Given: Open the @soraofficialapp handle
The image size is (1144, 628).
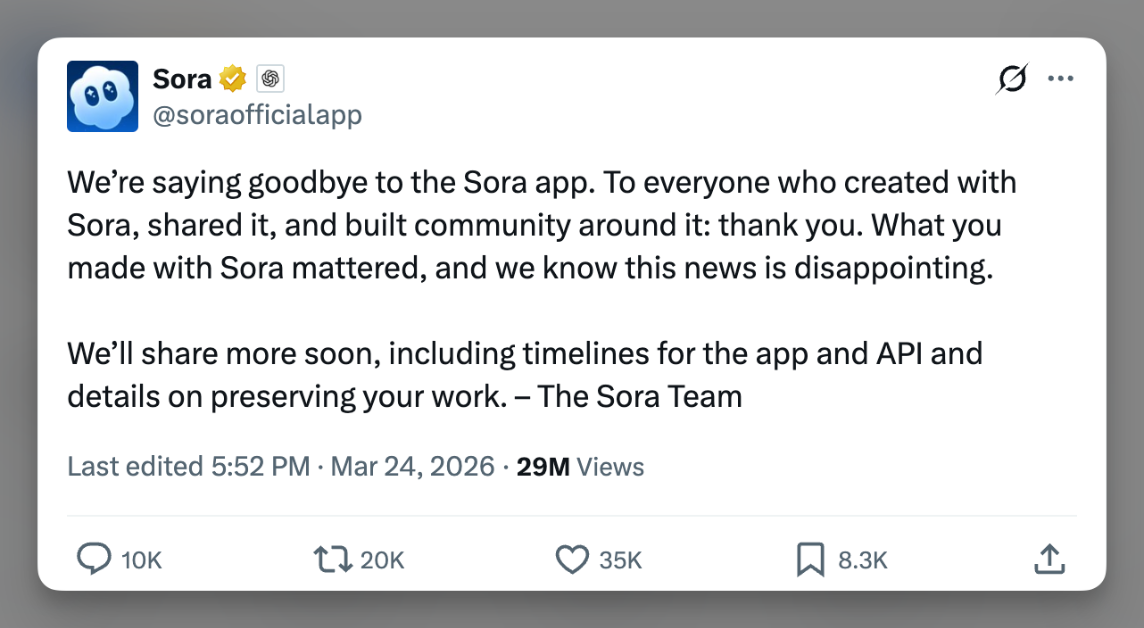Looking at the screenshot, I should (x=257, y=115).
